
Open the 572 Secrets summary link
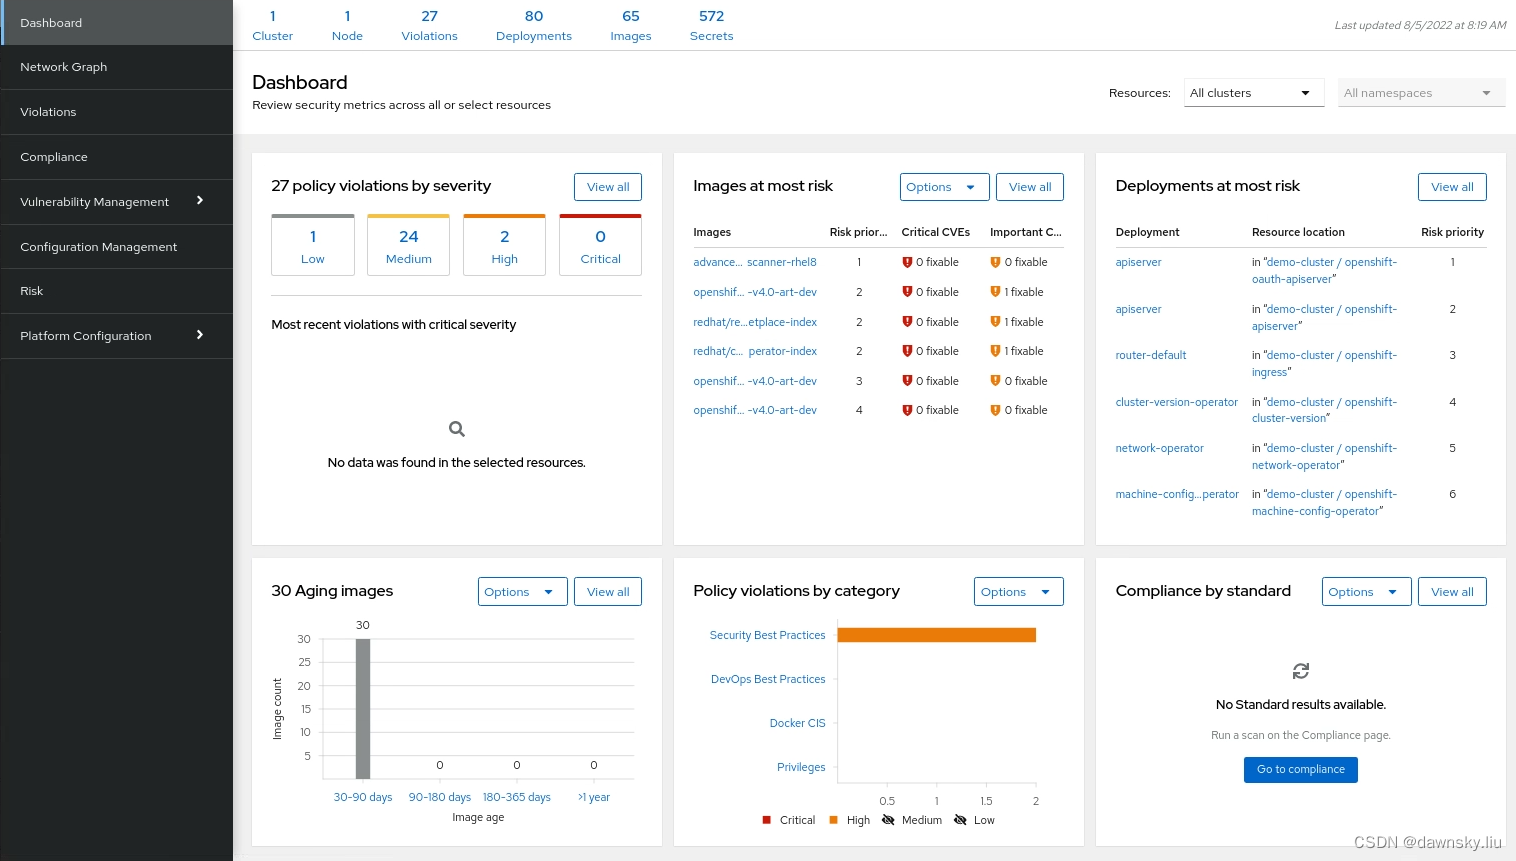[x=711, y=26]
